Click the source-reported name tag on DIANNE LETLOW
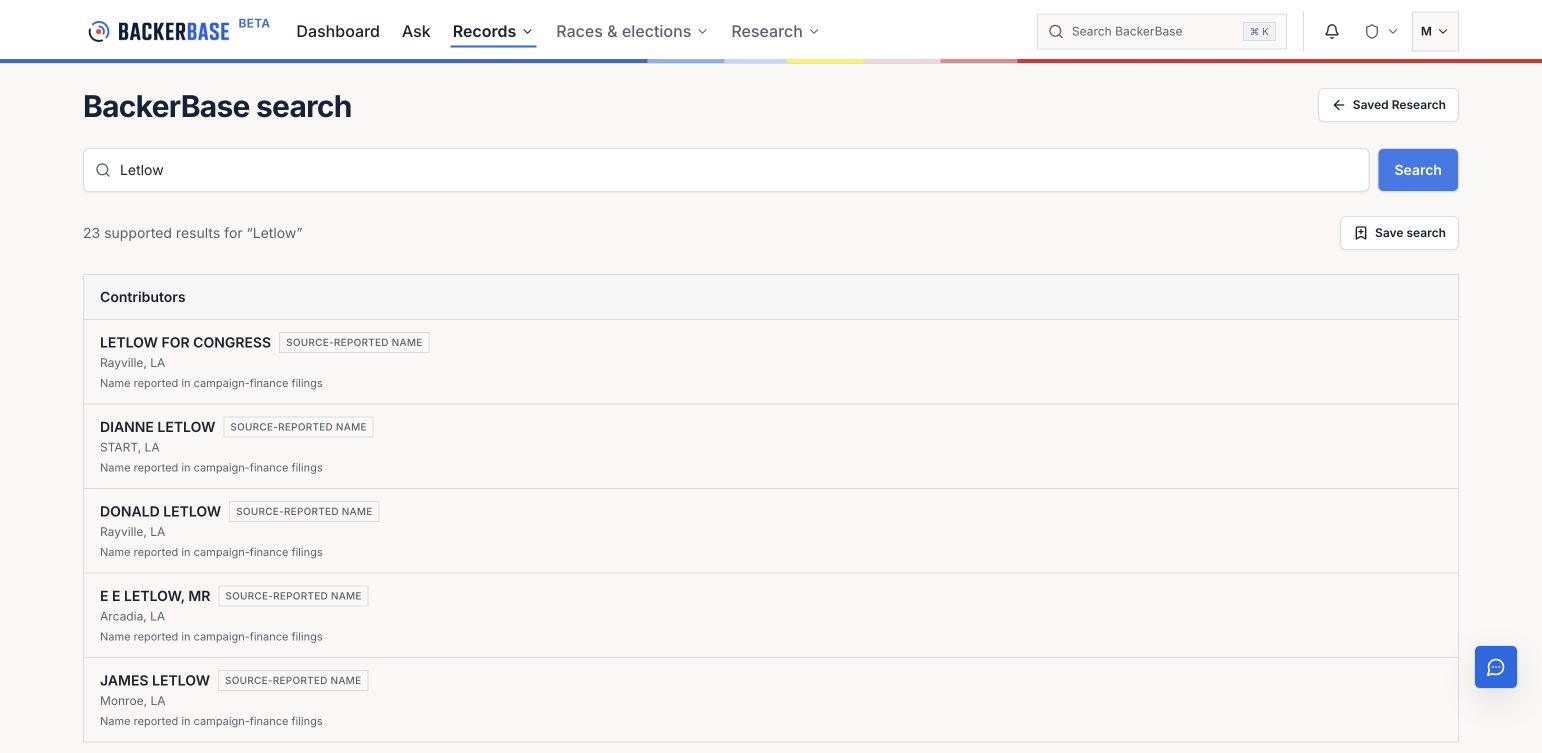Image resolution: width=1542 pixels, height=753 pixels. click(x=298, y=427)
